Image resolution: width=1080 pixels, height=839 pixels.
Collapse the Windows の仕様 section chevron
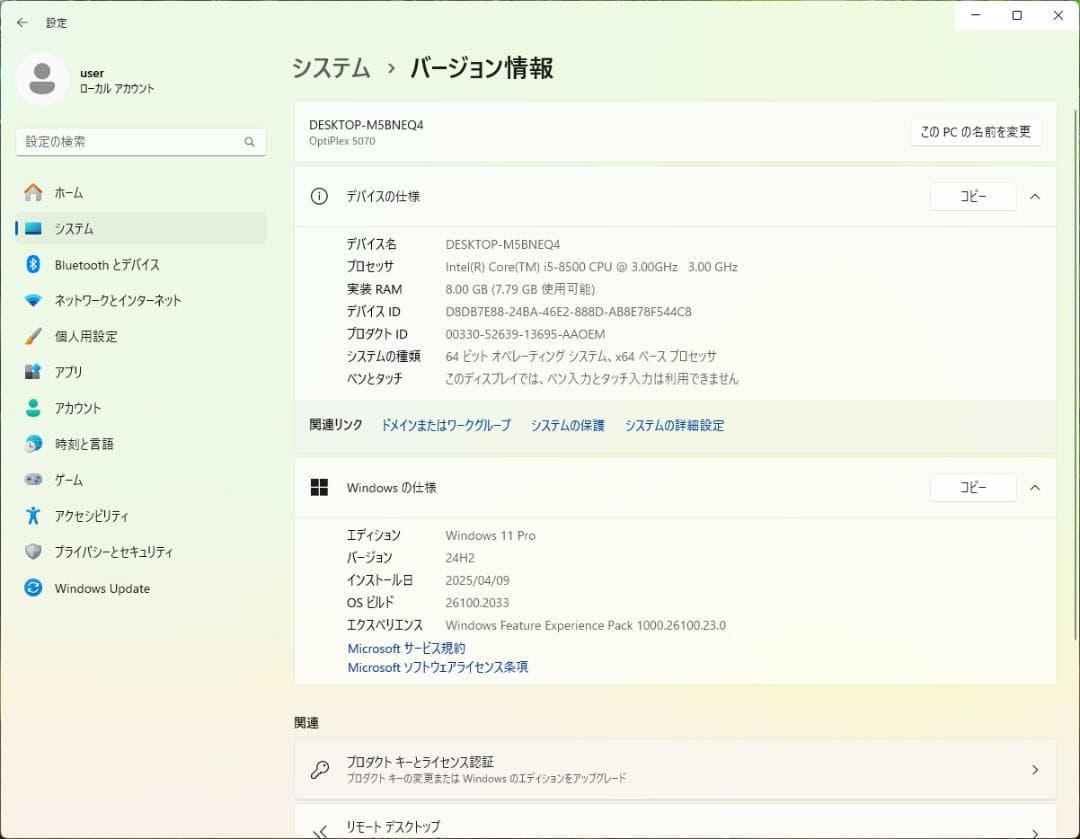point(1035,488)
